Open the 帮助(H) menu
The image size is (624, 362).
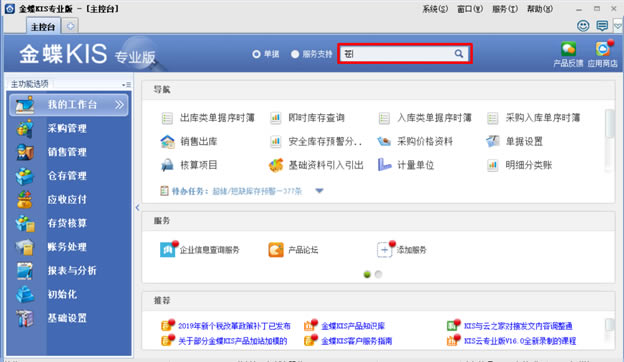coord(540,9)
